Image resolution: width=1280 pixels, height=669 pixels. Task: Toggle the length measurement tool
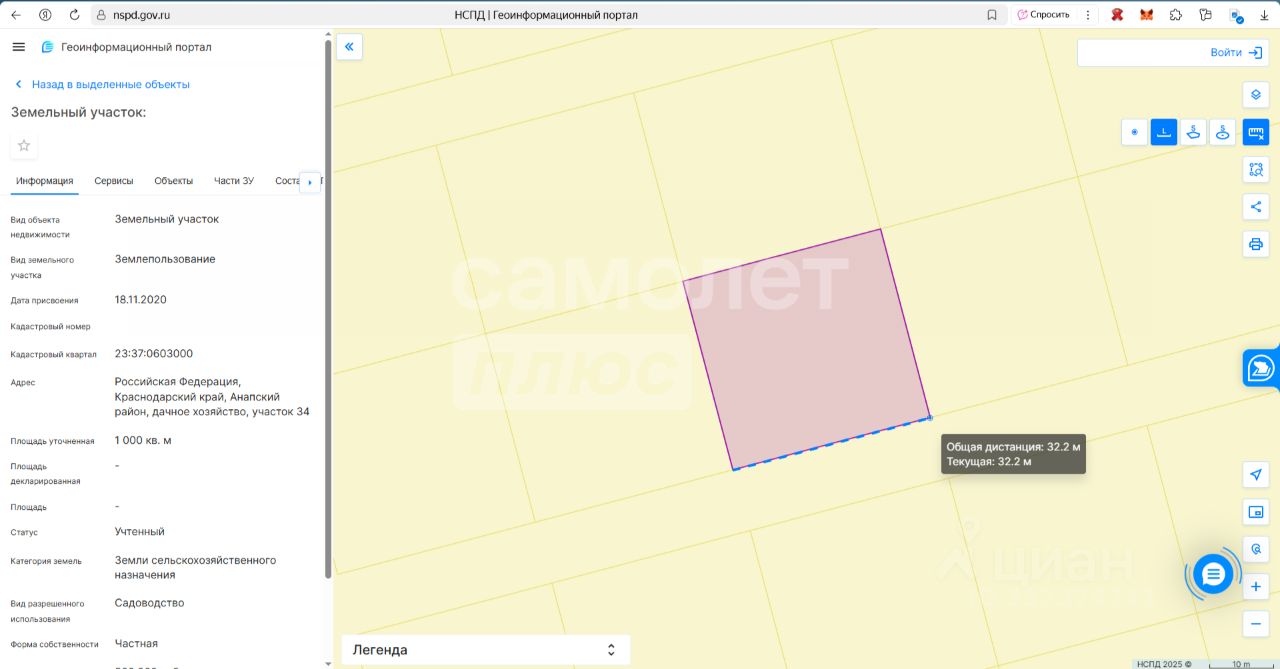tap(1164, 132)
